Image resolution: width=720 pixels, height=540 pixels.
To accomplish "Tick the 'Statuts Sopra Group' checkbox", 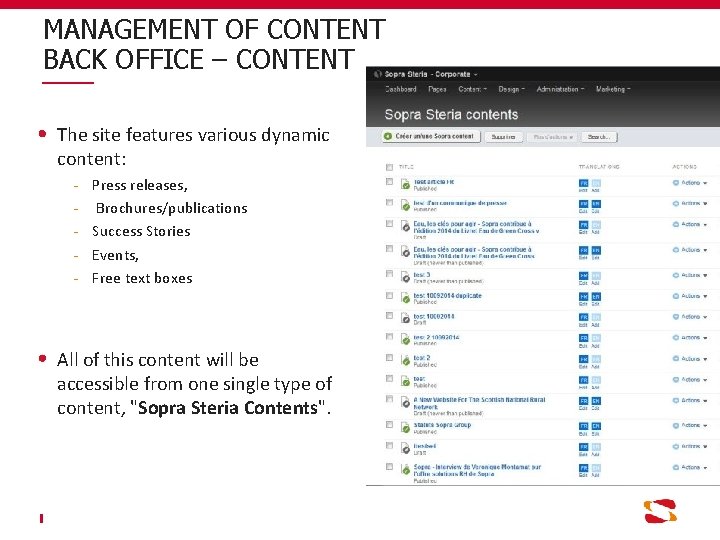I will 389,425.
